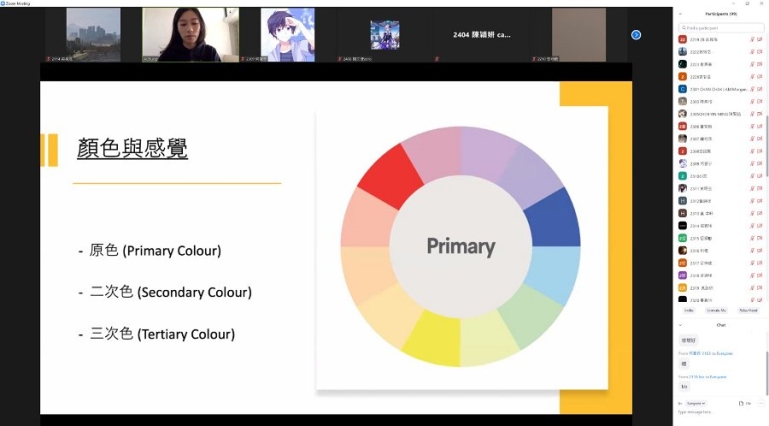769x426 pixels.
Task: Show next participant videos with blue arrow
Action: tap(636, 35)
